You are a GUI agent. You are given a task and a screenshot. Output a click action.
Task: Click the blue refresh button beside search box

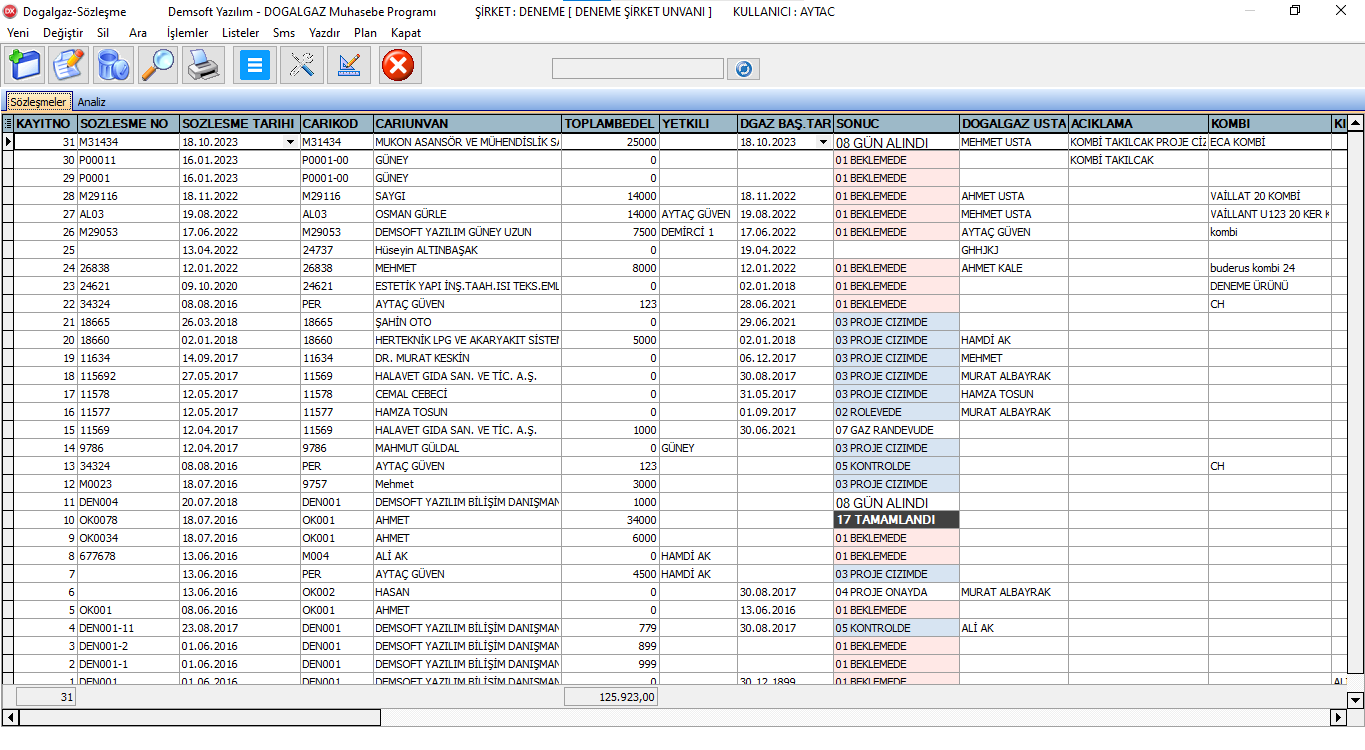[x=743, y=68]
